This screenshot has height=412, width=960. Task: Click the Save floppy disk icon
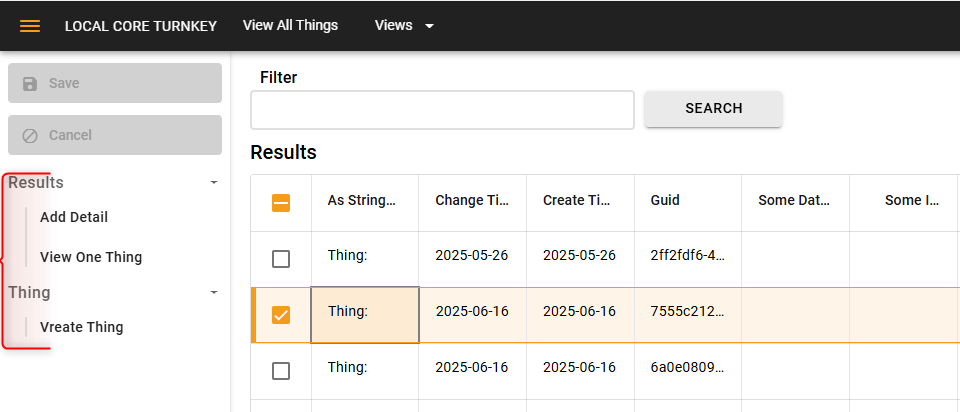(29, 83)
